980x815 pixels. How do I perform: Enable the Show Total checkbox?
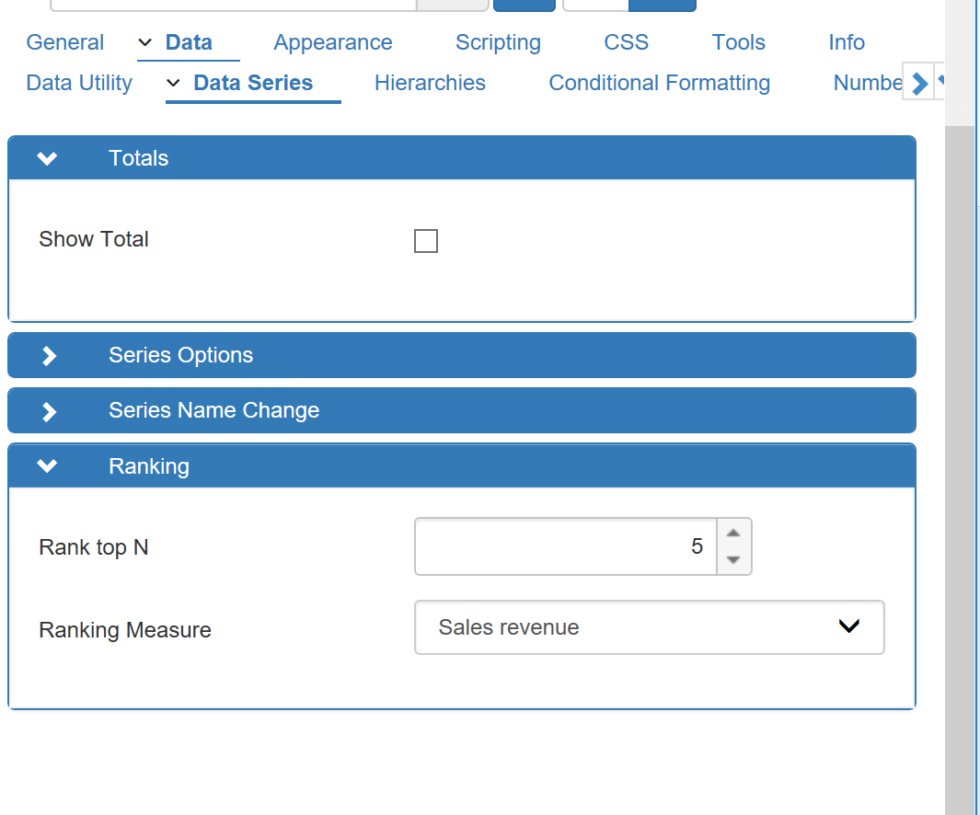[x=426, y=240]
